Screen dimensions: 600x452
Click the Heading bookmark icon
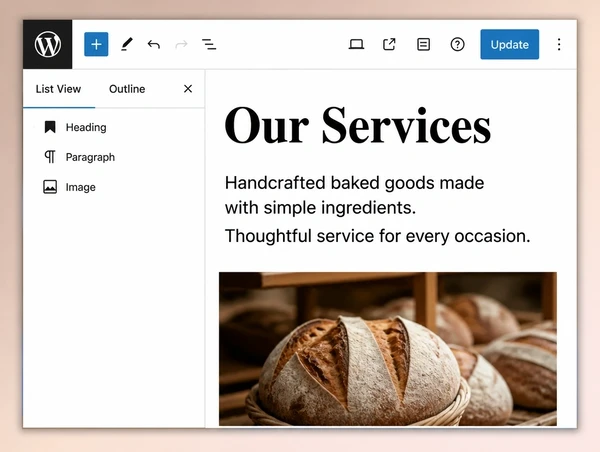[50, 127]
